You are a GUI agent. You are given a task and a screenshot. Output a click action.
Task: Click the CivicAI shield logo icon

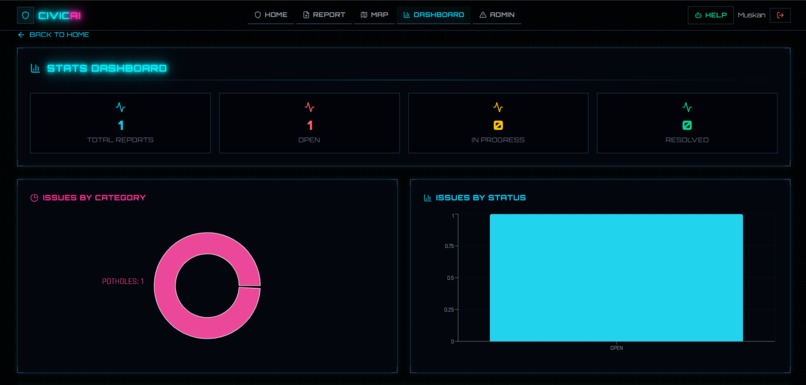point(26,15)
